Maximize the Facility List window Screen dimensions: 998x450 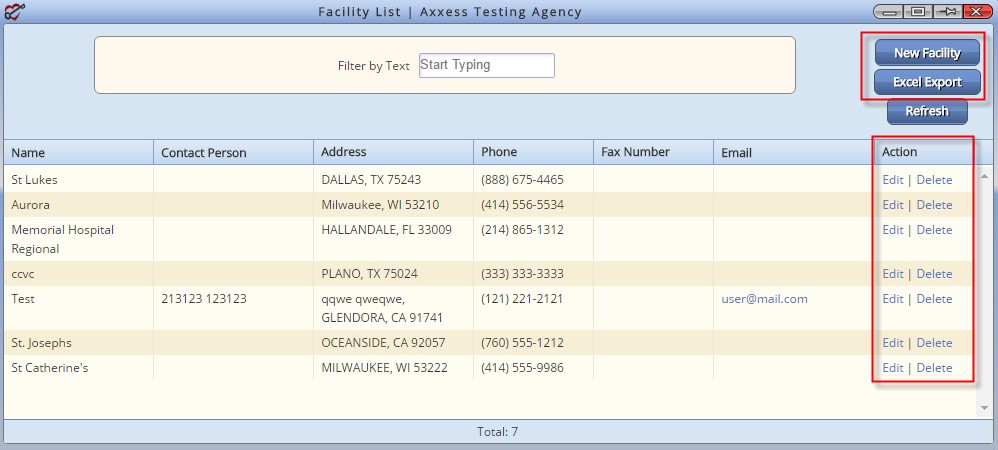click(x=920, y=11)
